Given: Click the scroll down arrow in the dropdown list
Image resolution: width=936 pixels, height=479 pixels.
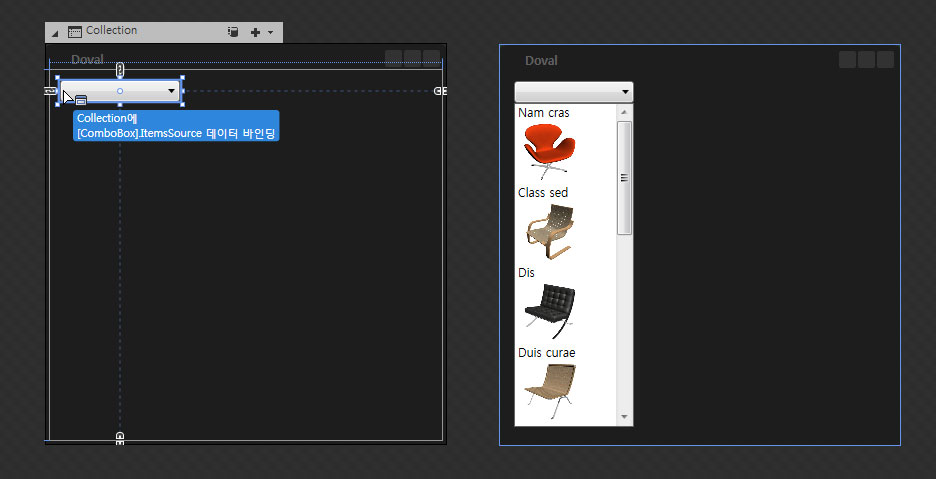Looking at the screenshot, I should pos(624,416).
